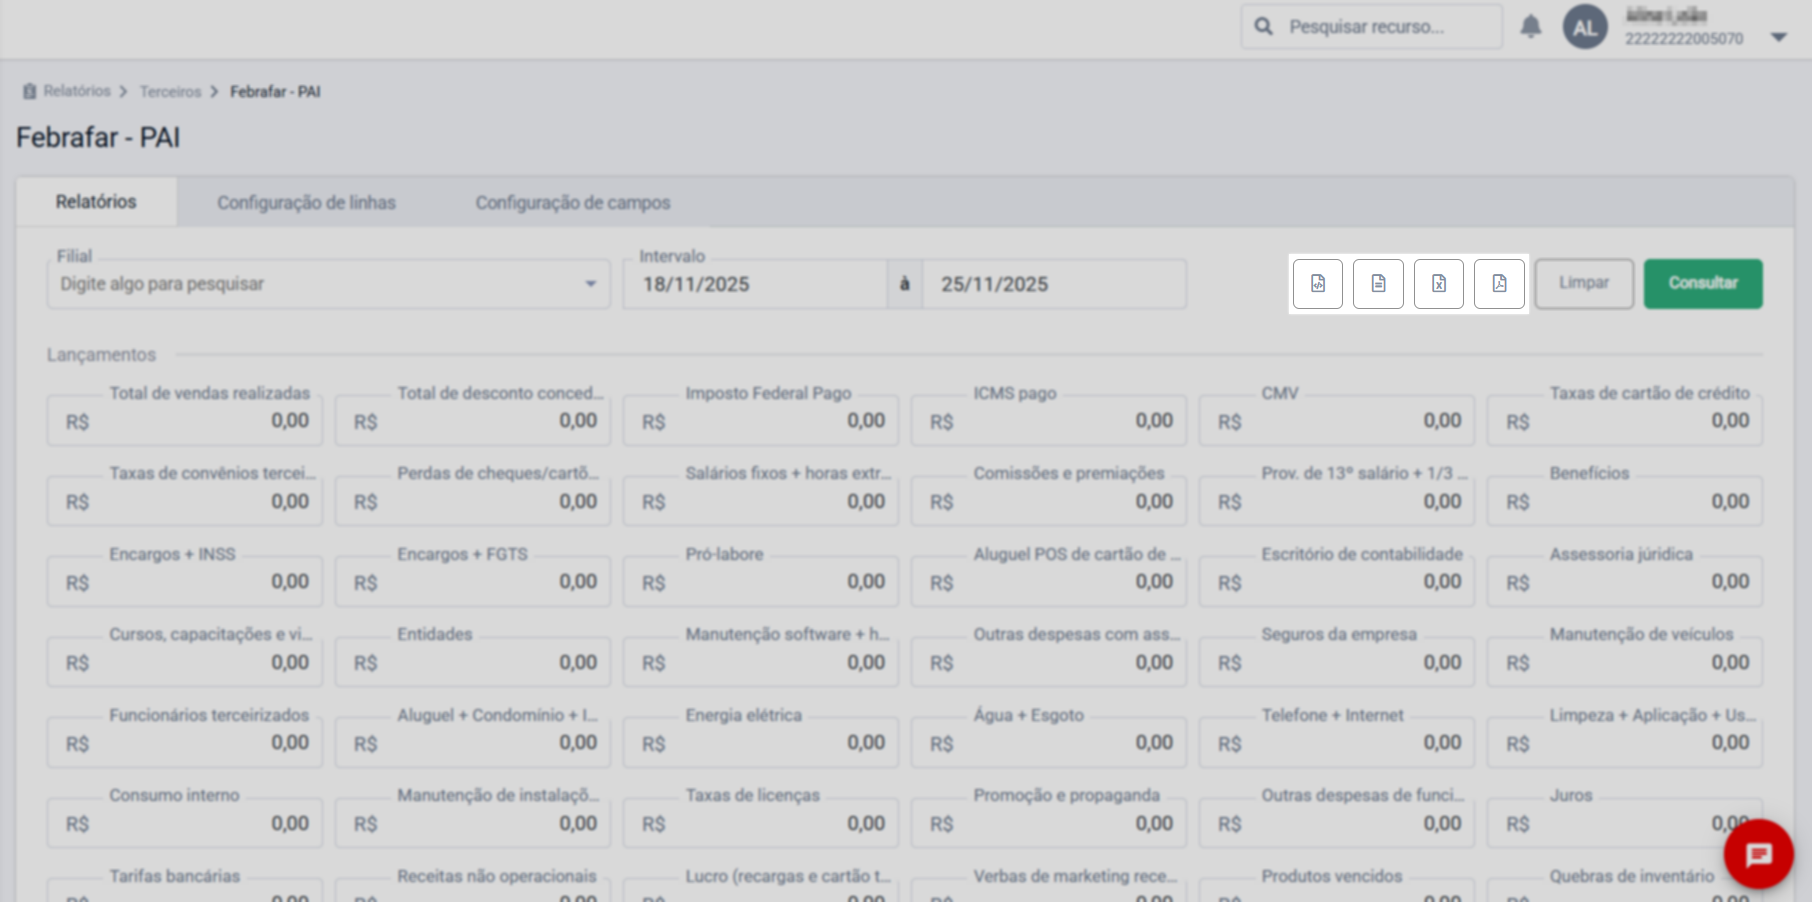Edit Consumo interno value
1812x902 pixels.
[185, 824]
